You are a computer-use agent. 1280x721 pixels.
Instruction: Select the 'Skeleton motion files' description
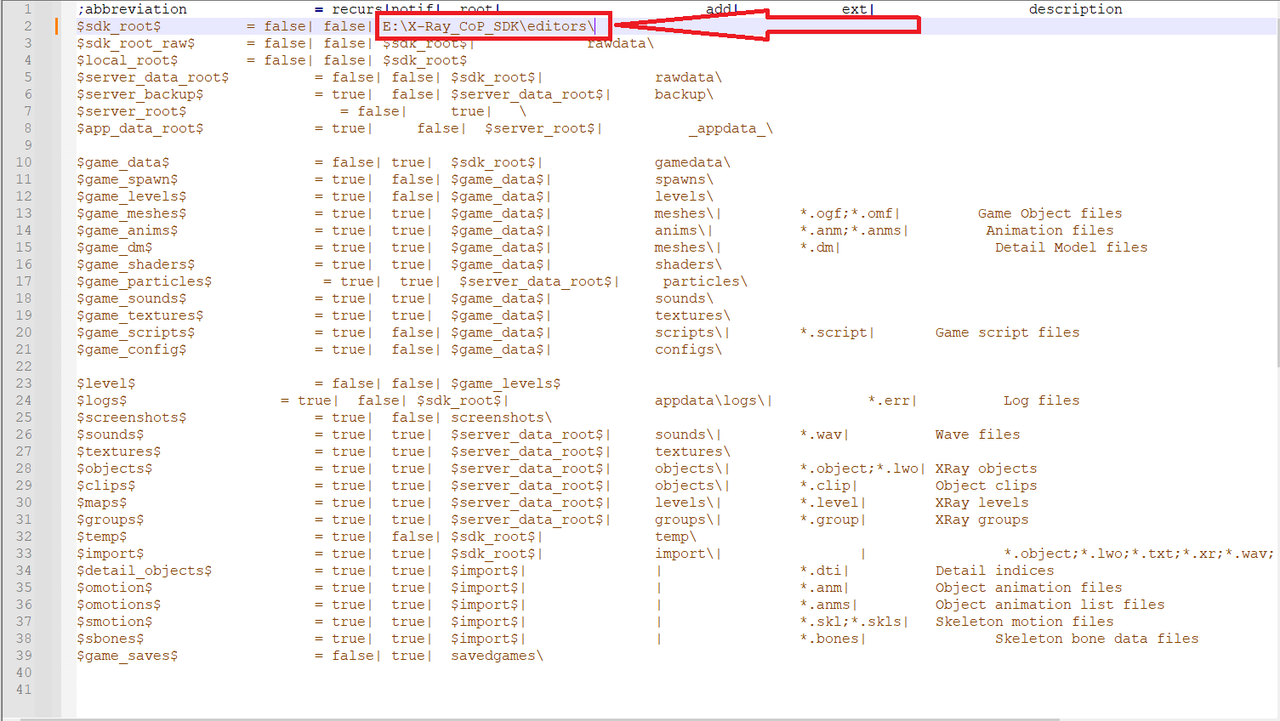tap(1025, 621)
